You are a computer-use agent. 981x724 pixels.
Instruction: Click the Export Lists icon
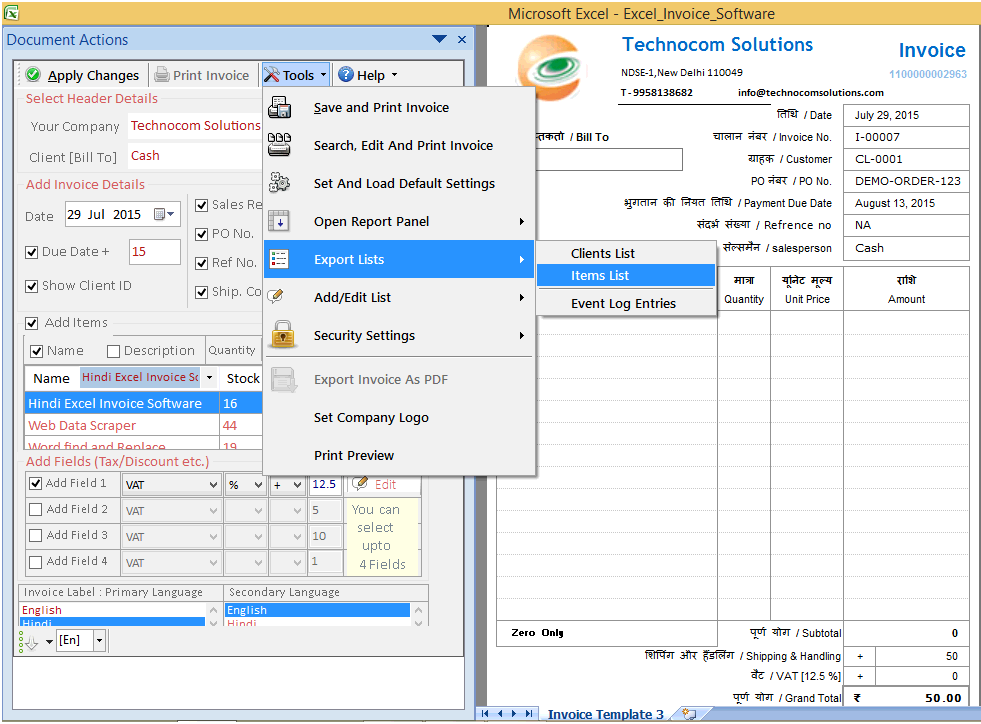pos(278,259)
